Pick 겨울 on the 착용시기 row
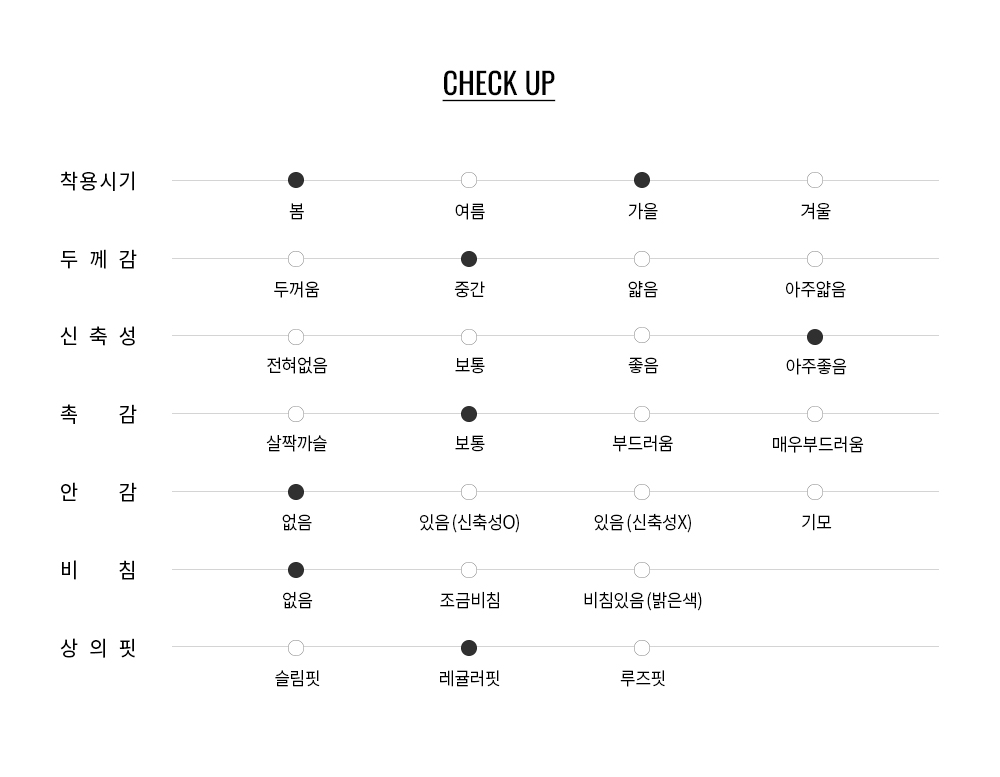1000x777 pixels. pyautogui.click(x=815, y=180)
